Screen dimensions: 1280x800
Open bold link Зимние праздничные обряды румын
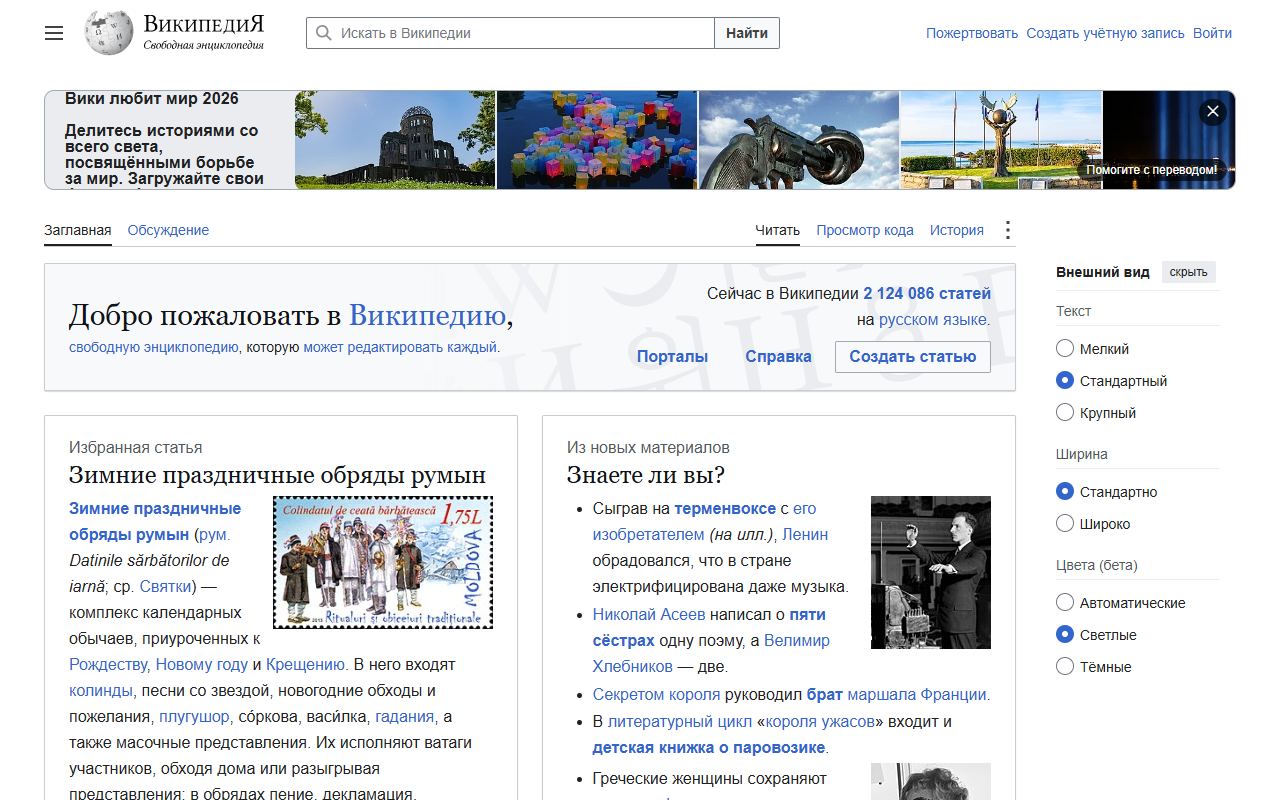coord(155,521)
